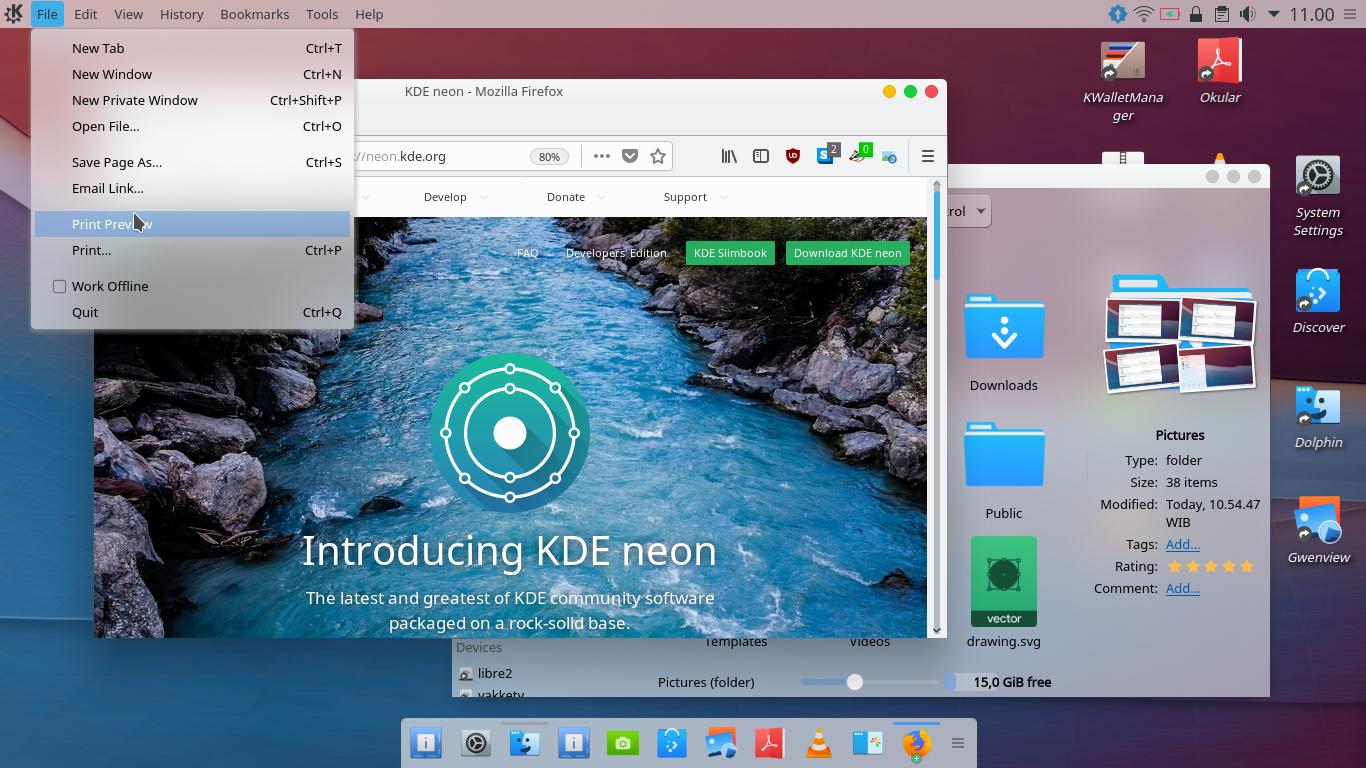The width and height of the screenshot is (1366, 768).
Task: Launch VLC from the dock
Action: point(818,743)
